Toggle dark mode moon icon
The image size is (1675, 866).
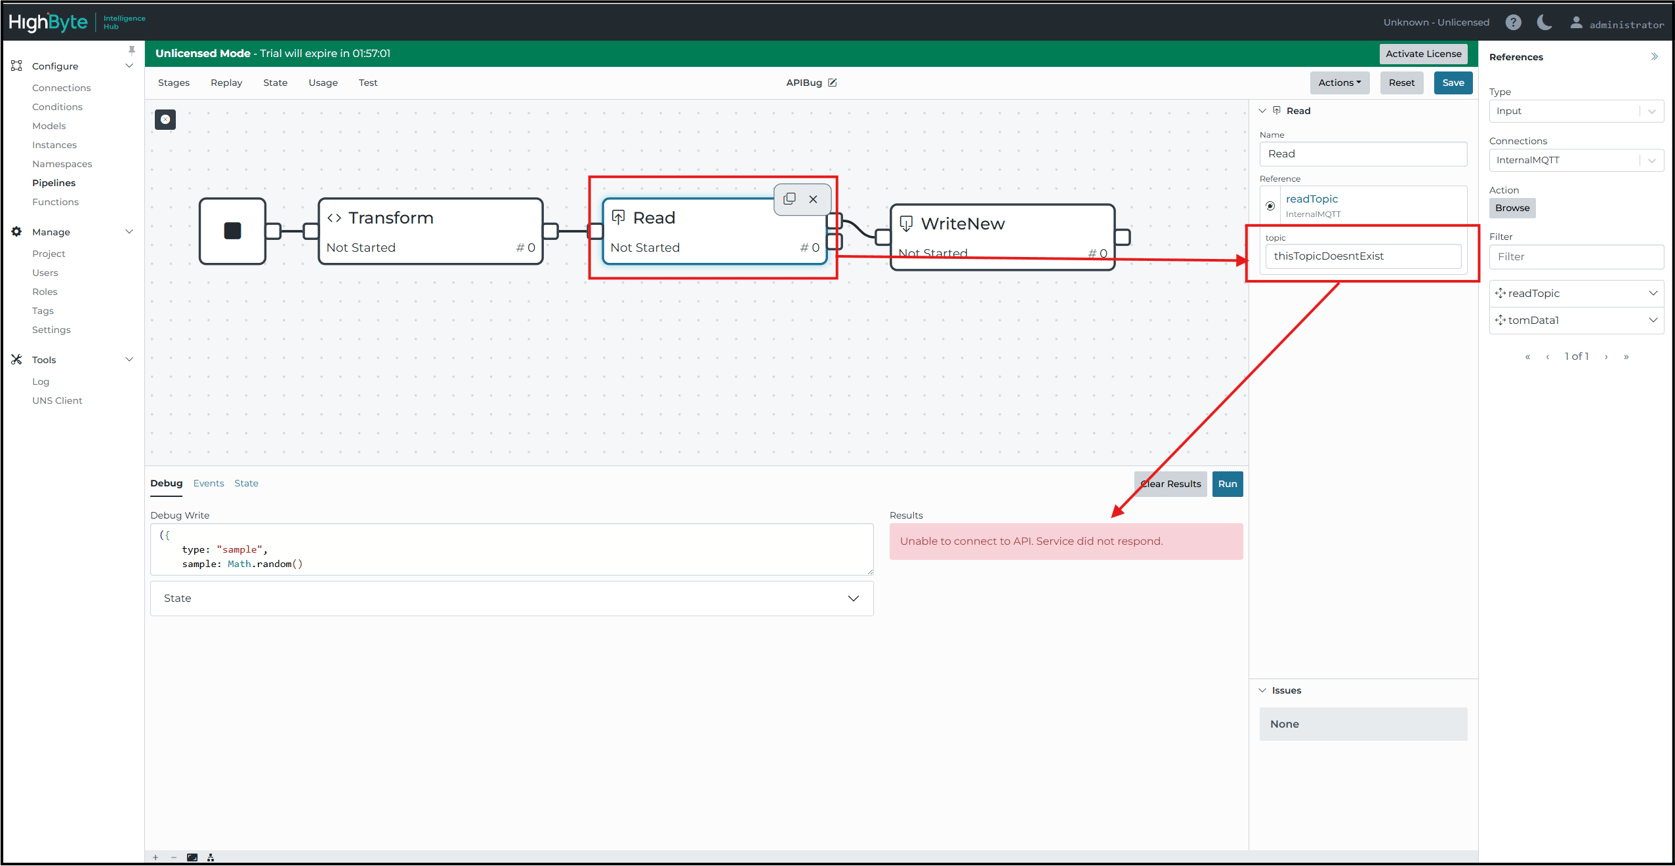[x=1544, y=22]
